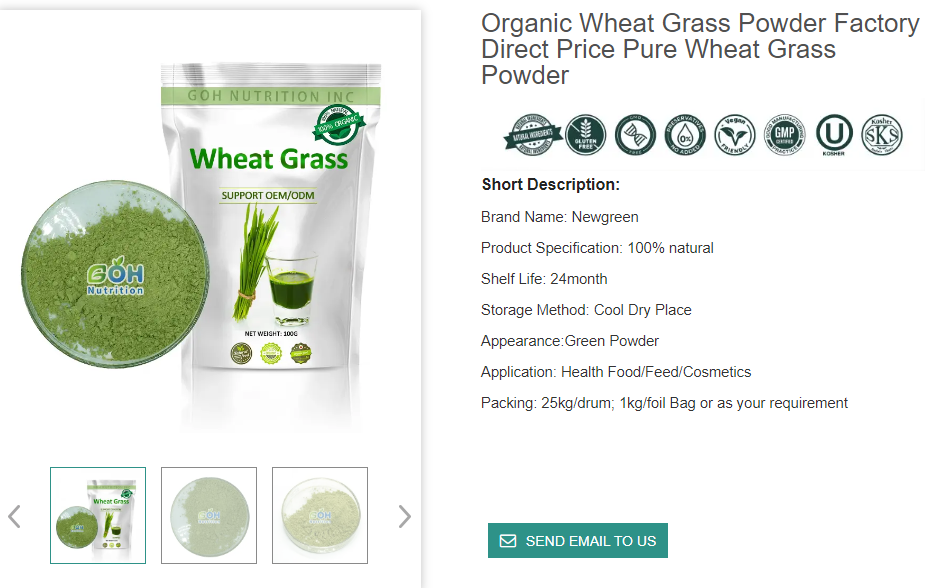Select the pale powder dish thumbnail
Screen dimensions: 935x588
pos(320,515)
